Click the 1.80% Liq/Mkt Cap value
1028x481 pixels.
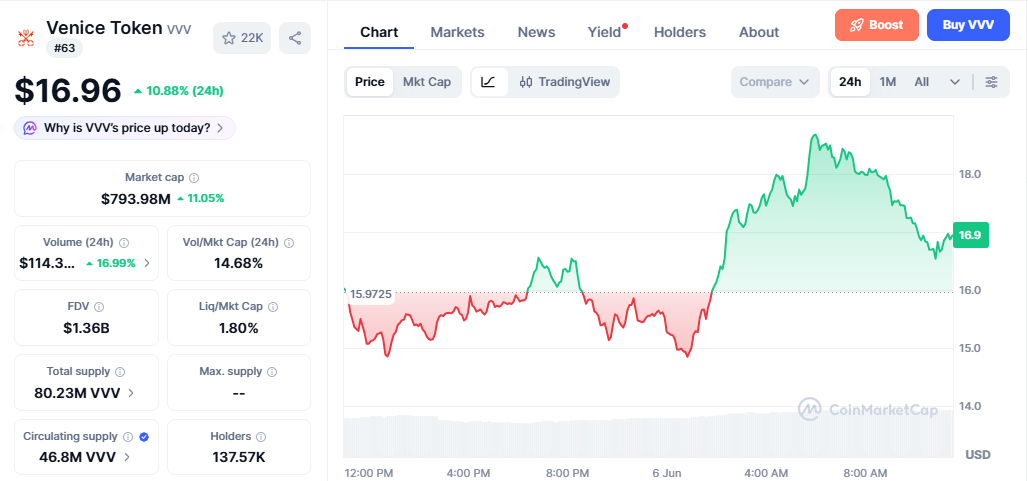(x=239, y=328)
